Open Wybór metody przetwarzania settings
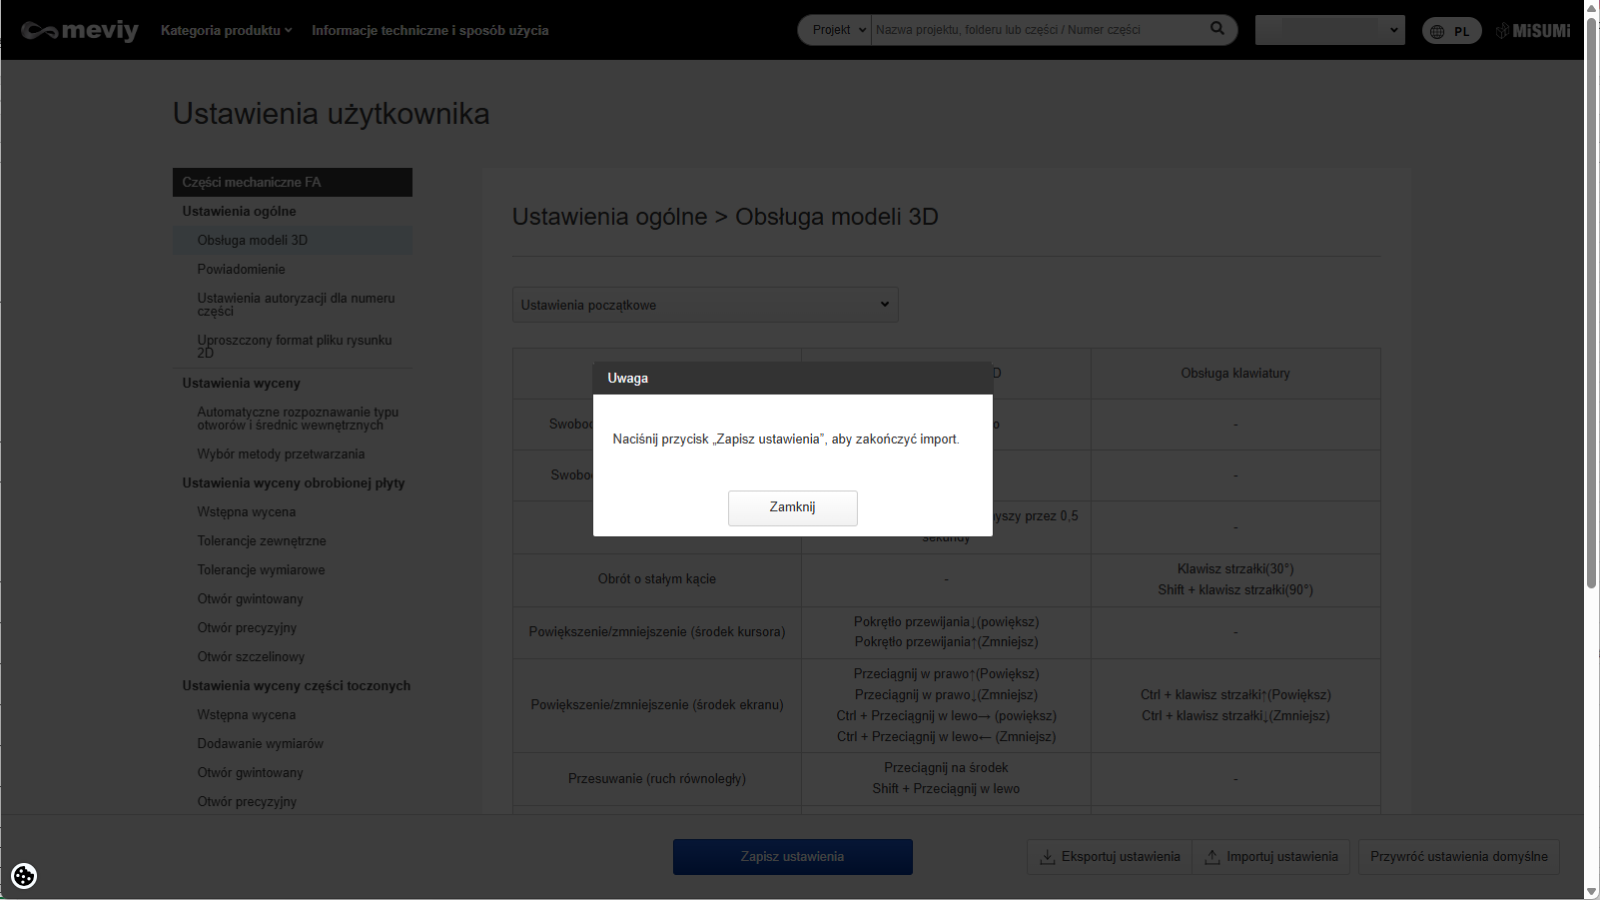This screenshot has width=1600, height=900. 281,454
